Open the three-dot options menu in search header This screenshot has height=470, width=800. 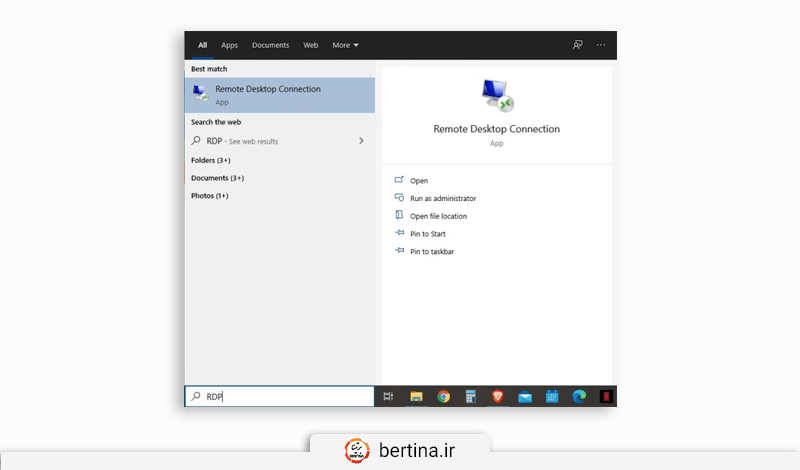click(601, 45)
